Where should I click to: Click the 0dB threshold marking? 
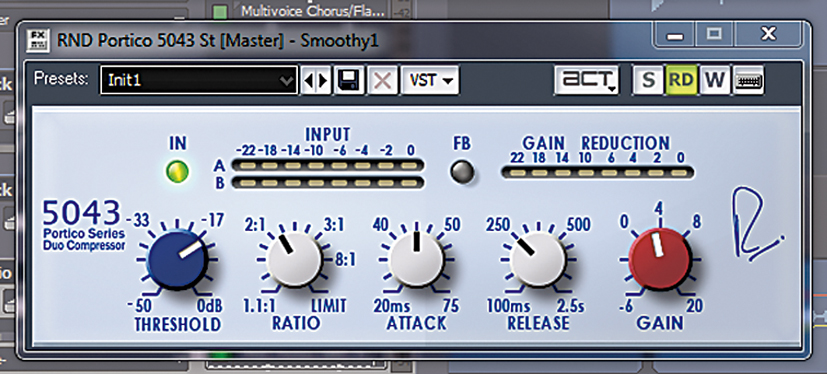[209, 306]
